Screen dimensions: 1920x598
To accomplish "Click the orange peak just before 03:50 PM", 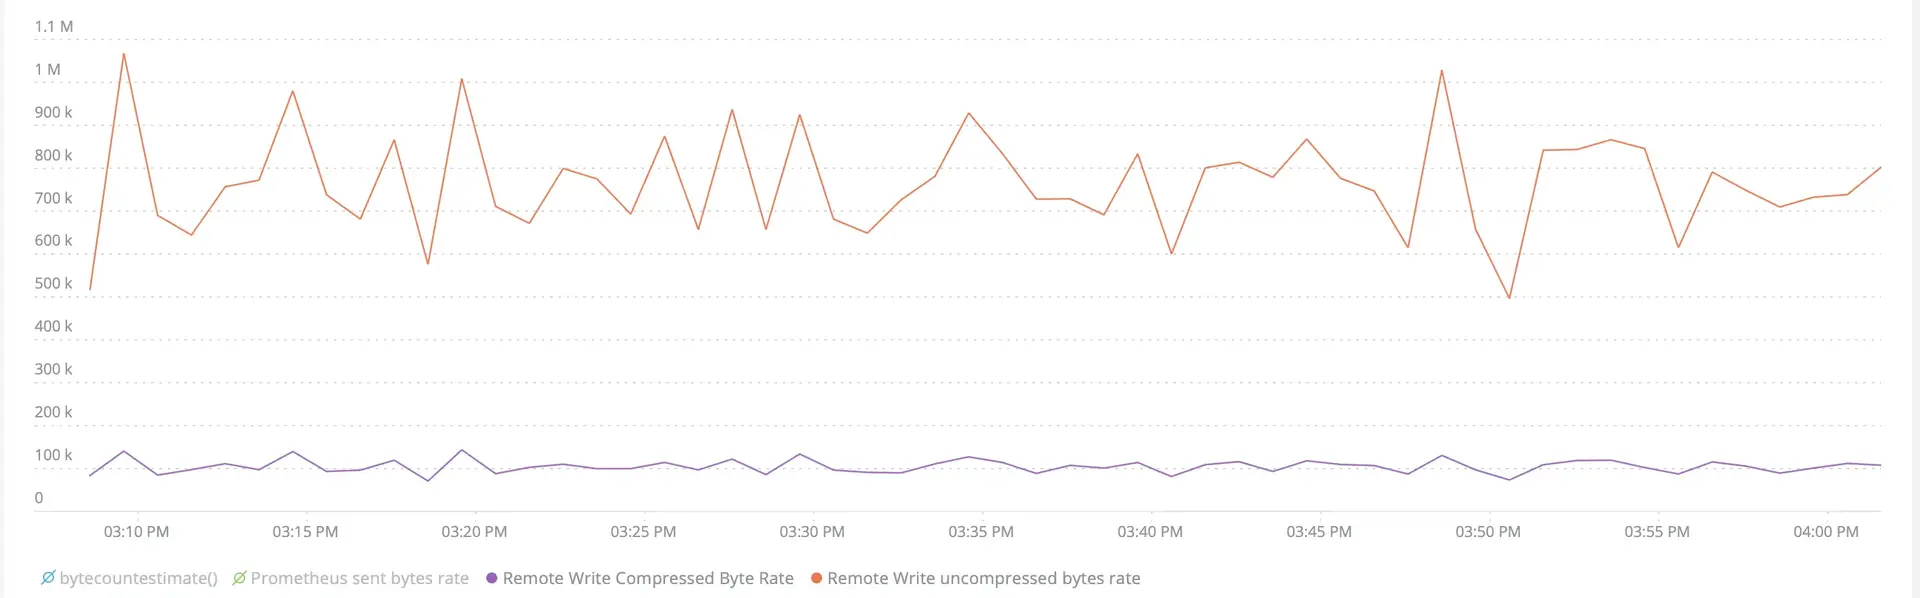I will point(1442,70).
